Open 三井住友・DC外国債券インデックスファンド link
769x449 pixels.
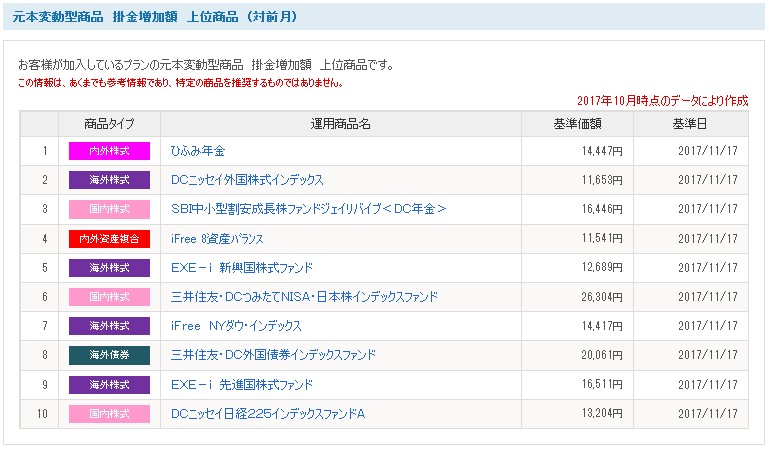pos(273,354)
